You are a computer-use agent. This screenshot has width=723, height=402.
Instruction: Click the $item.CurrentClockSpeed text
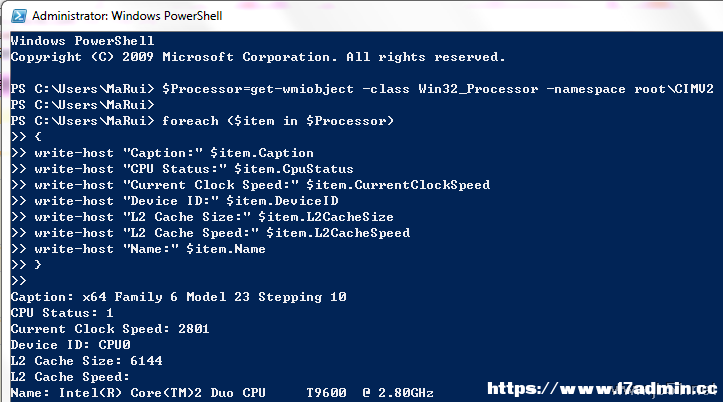pyautogui.click(x=398, y=185)
